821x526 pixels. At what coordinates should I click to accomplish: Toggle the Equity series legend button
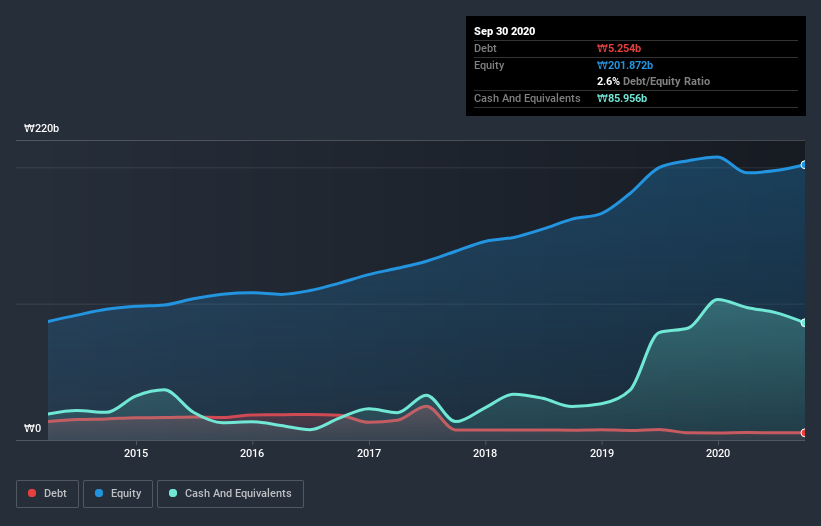pyautogui.click(x=118, y=494)
